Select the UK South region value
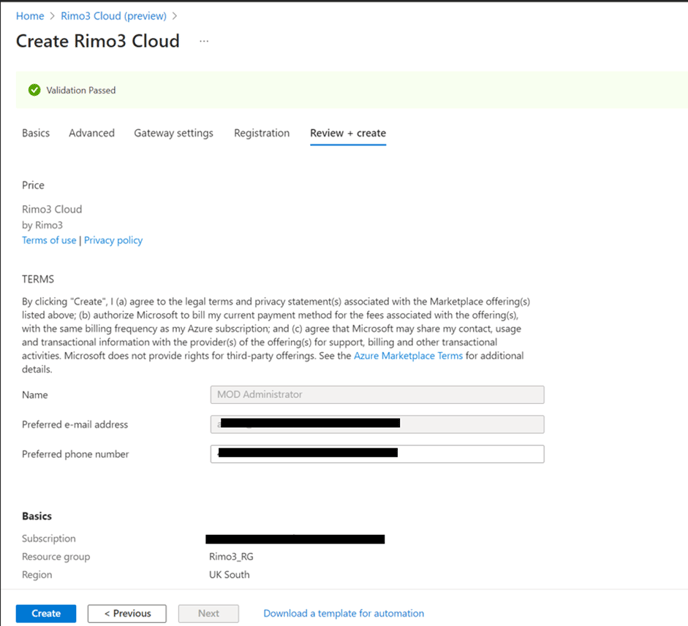688x626 pixels. [229, 575]
